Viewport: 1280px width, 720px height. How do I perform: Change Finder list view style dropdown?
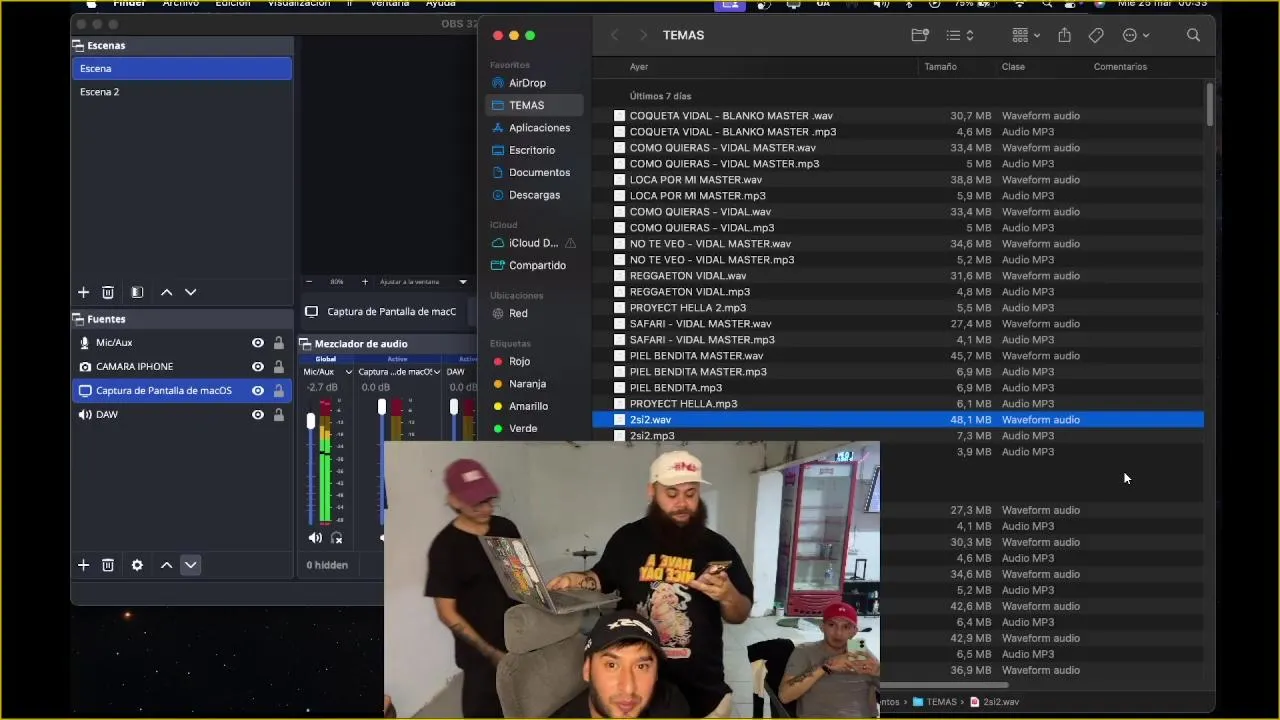tap(960, 35)
